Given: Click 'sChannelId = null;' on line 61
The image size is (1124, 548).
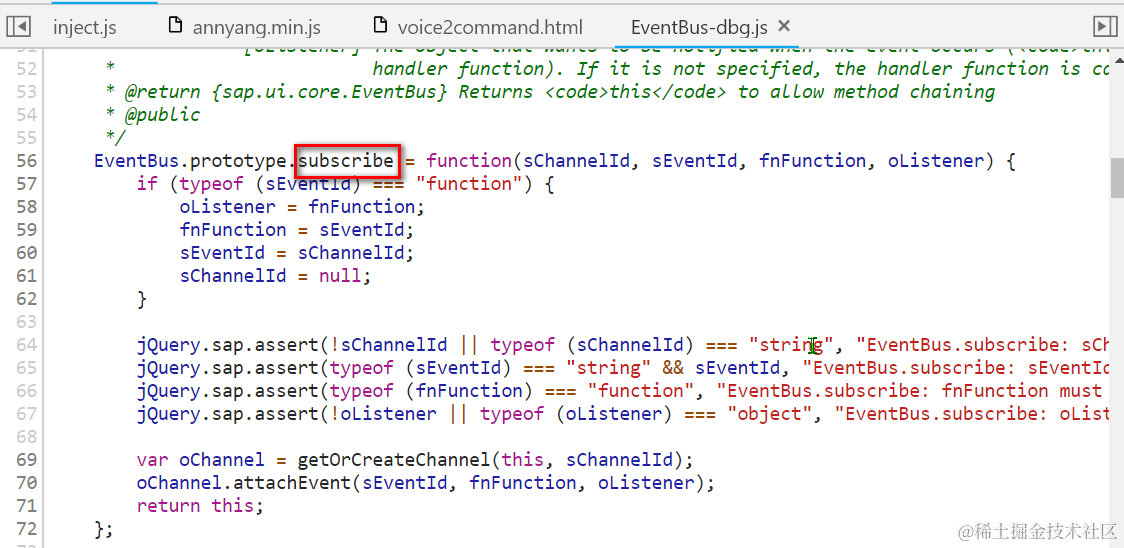Looking at the screenshot, I should [276, 275].
